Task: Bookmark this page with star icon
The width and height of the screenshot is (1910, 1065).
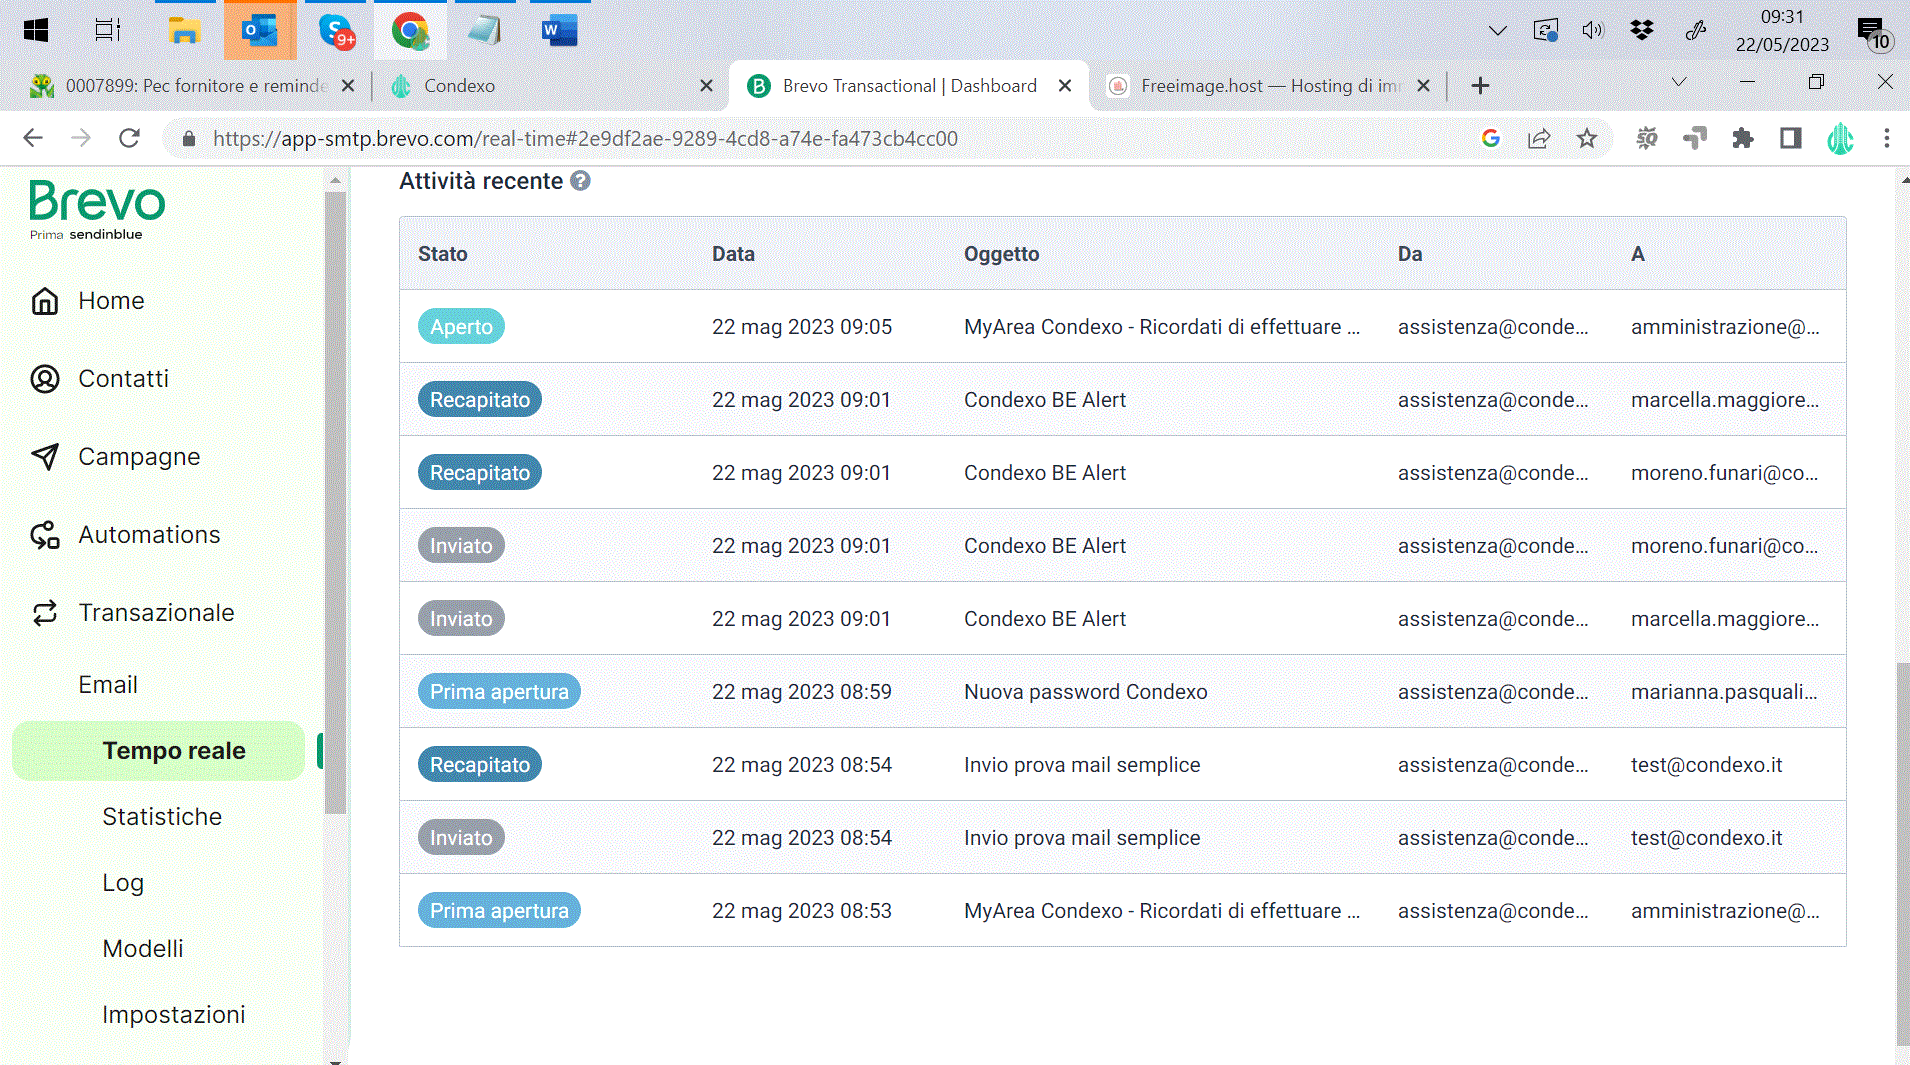Action: point(1586,139)
